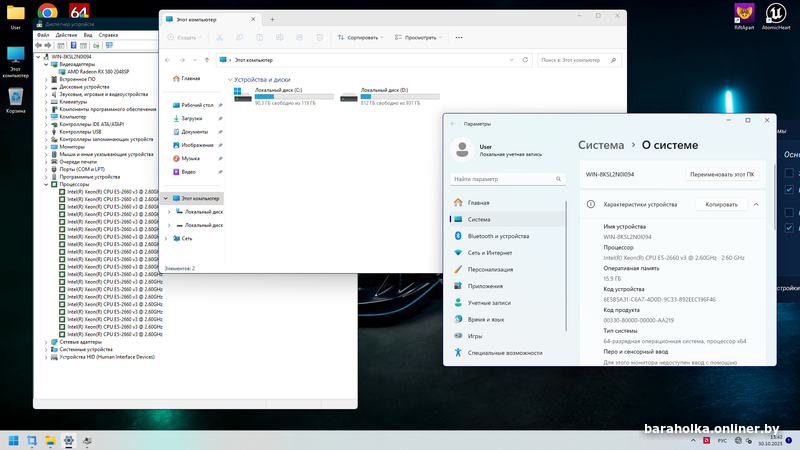Click the up arrow in Explorer navigation
800x450 pixels.
tap(207, 60)
